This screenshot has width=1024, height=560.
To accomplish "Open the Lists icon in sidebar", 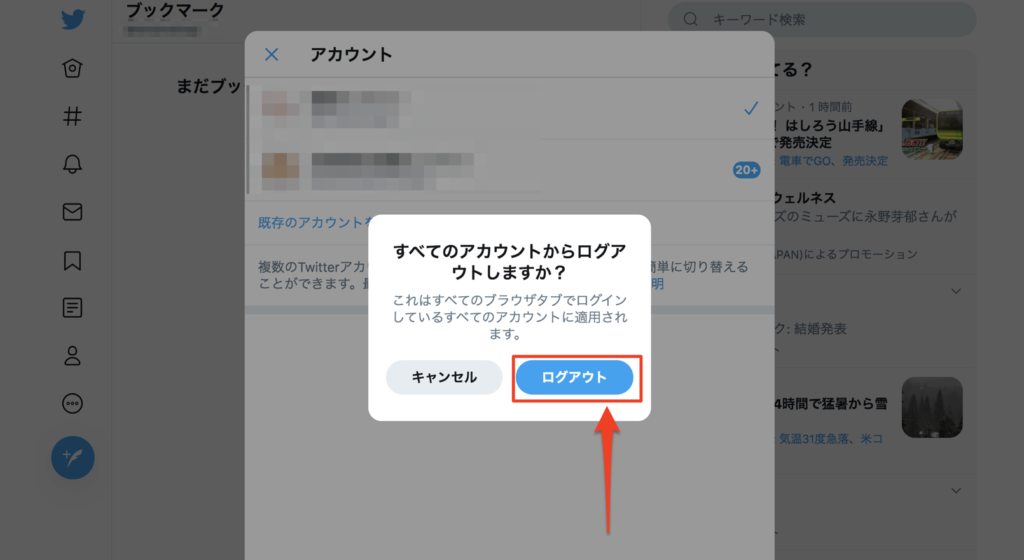I will pos(72,307).
